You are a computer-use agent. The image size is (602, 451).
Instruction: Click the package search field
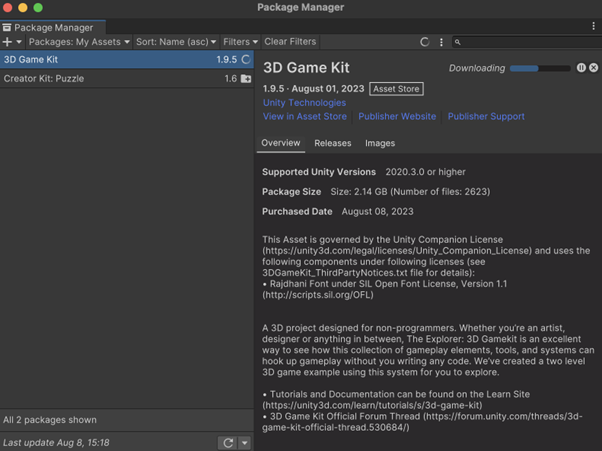click(527, 42)
